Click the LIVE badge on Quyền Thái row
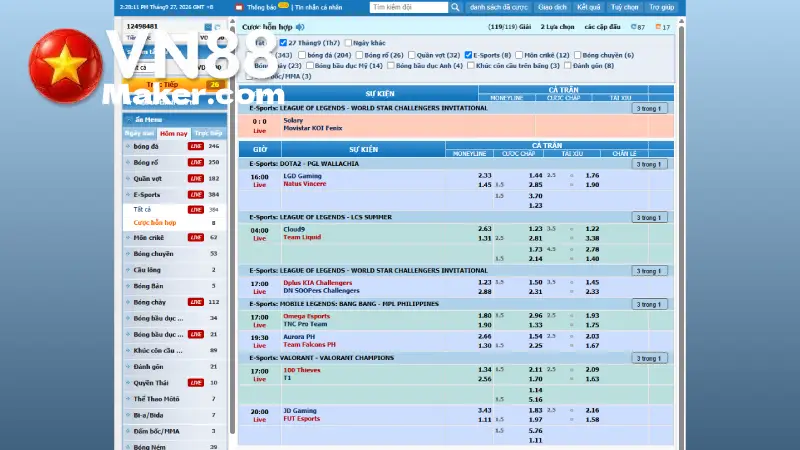This screenshot has width=800, height=450. tap(196, 383)
